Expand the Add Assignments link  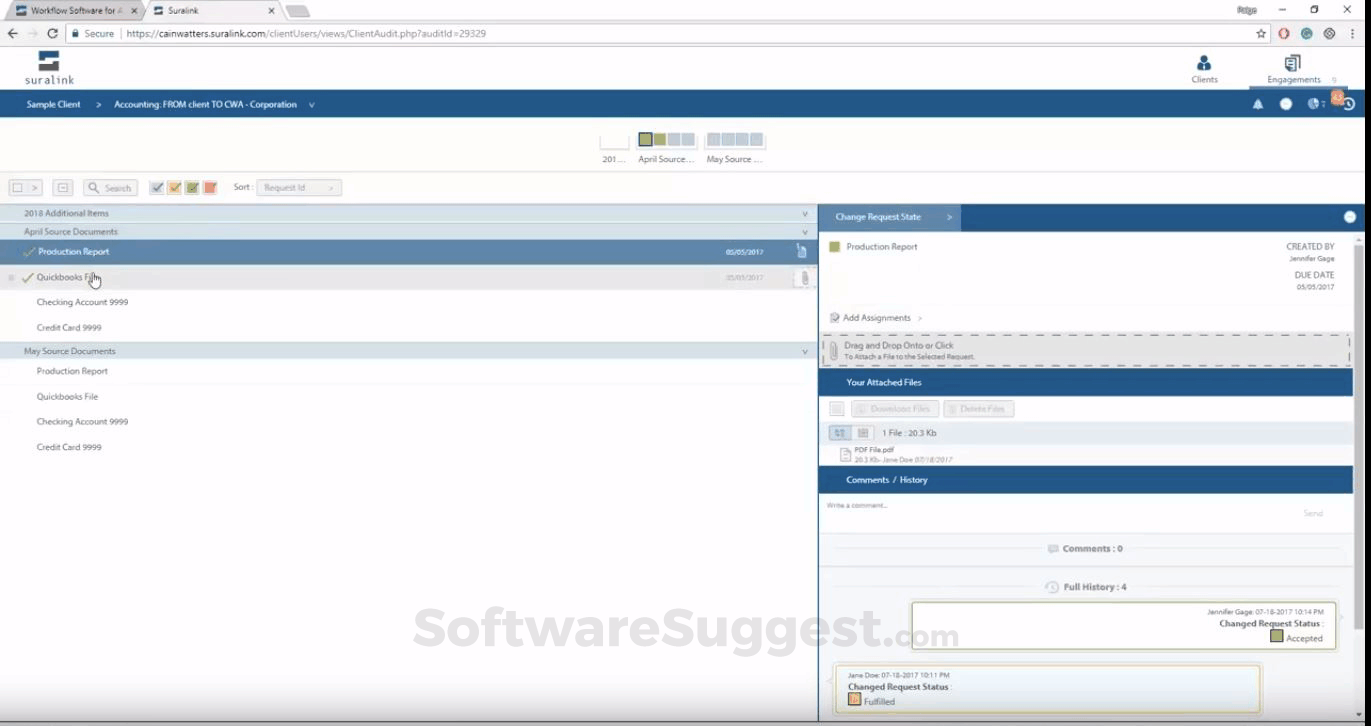point(875,317)
